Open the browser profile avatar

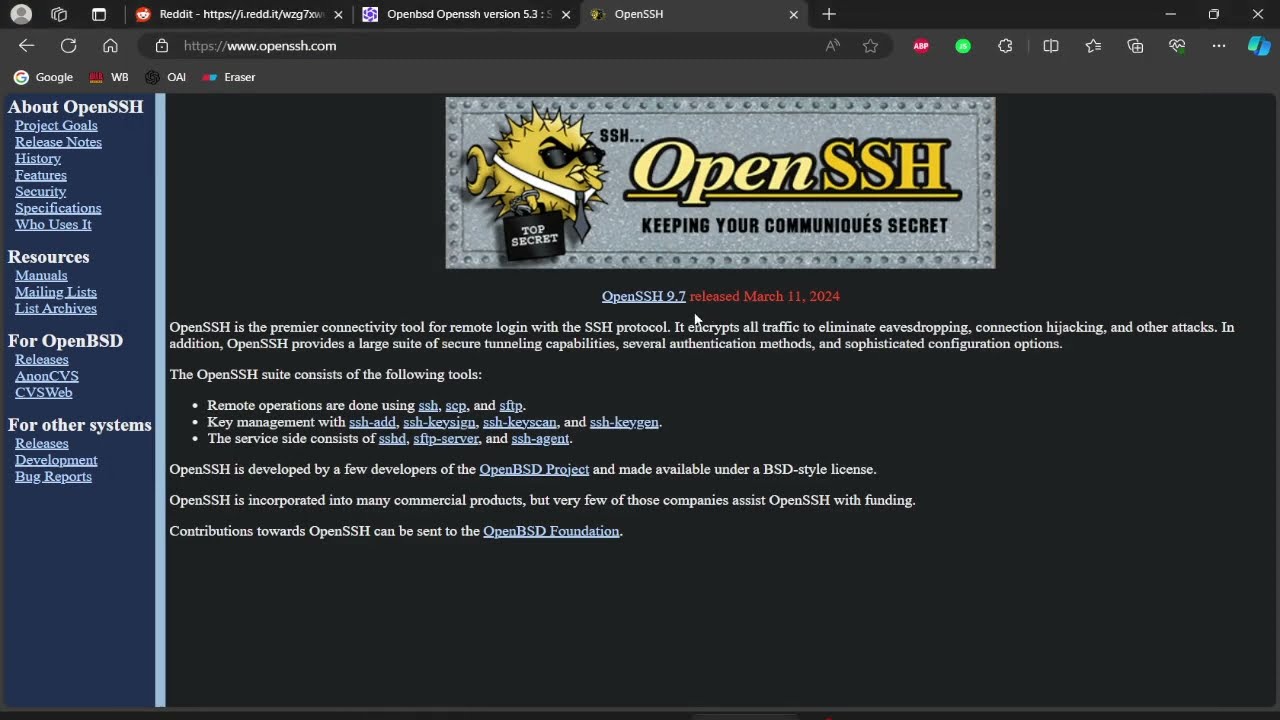(21, 14)
